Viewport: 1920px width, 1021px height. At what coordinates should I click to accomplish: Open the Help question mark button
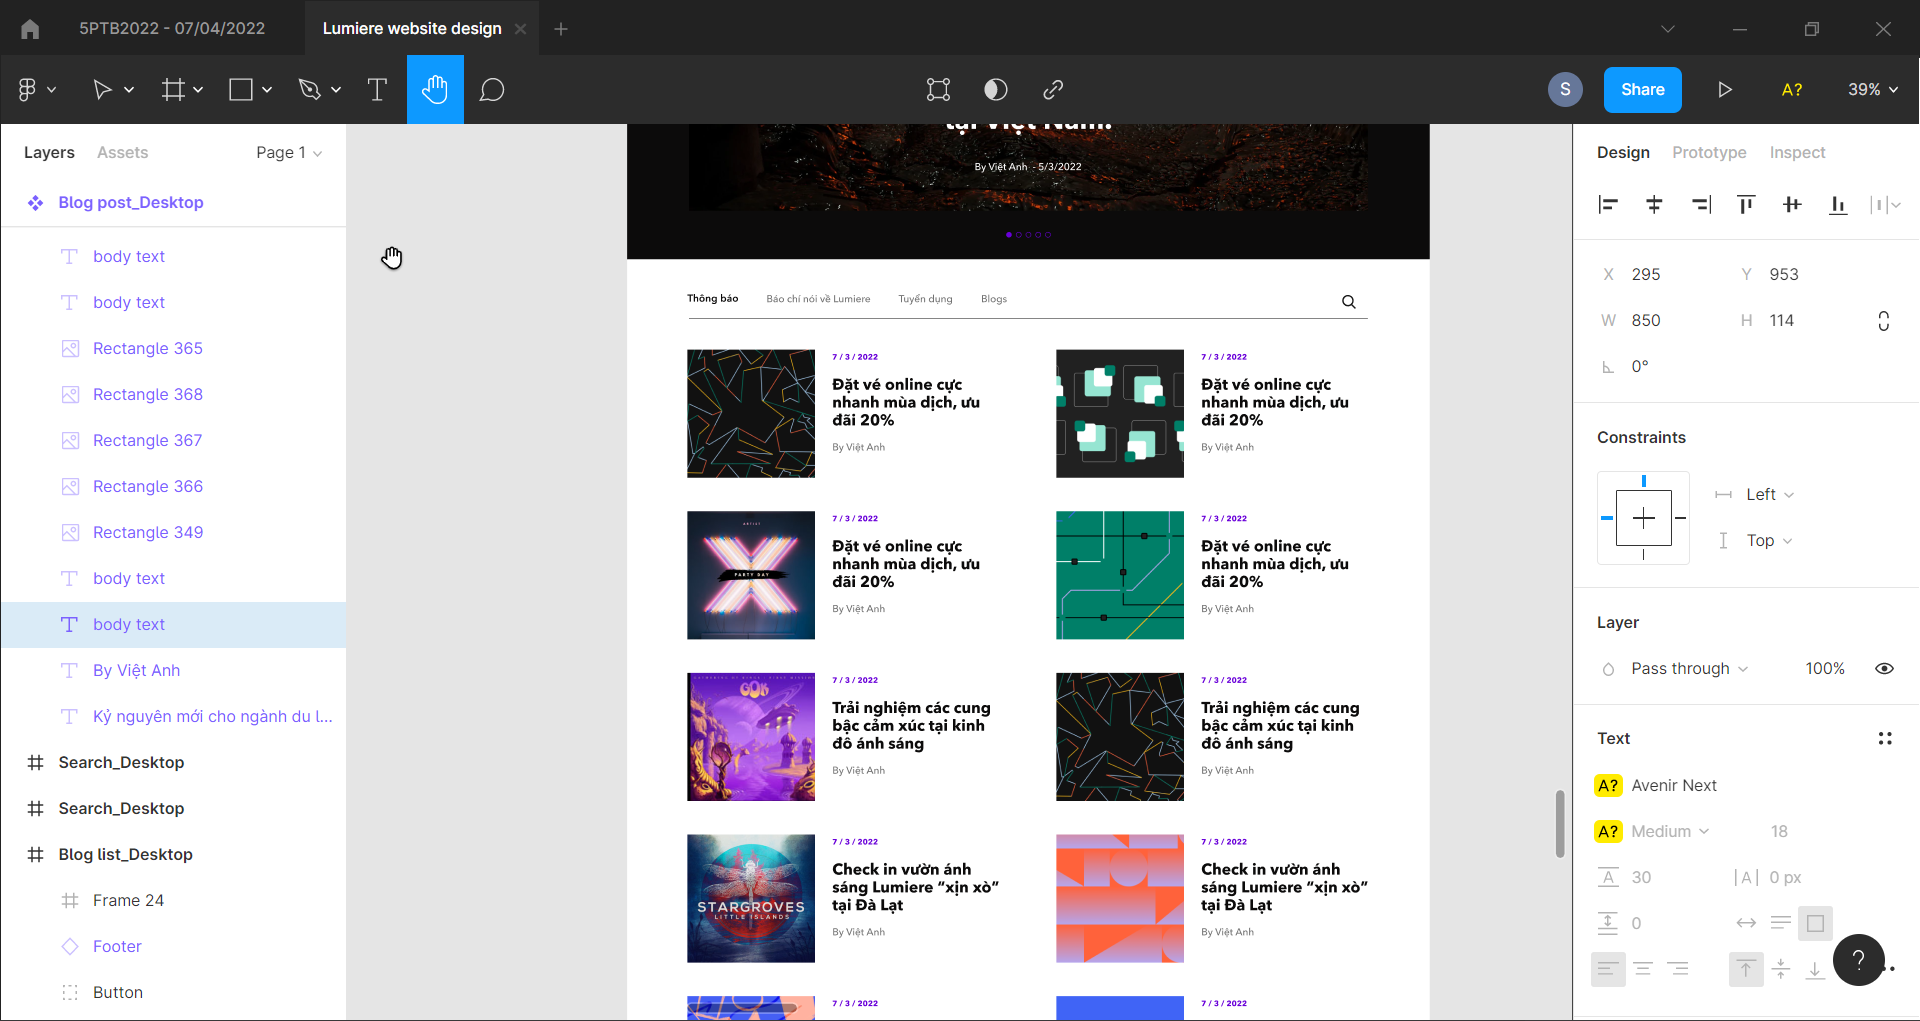pos(1859,960)
